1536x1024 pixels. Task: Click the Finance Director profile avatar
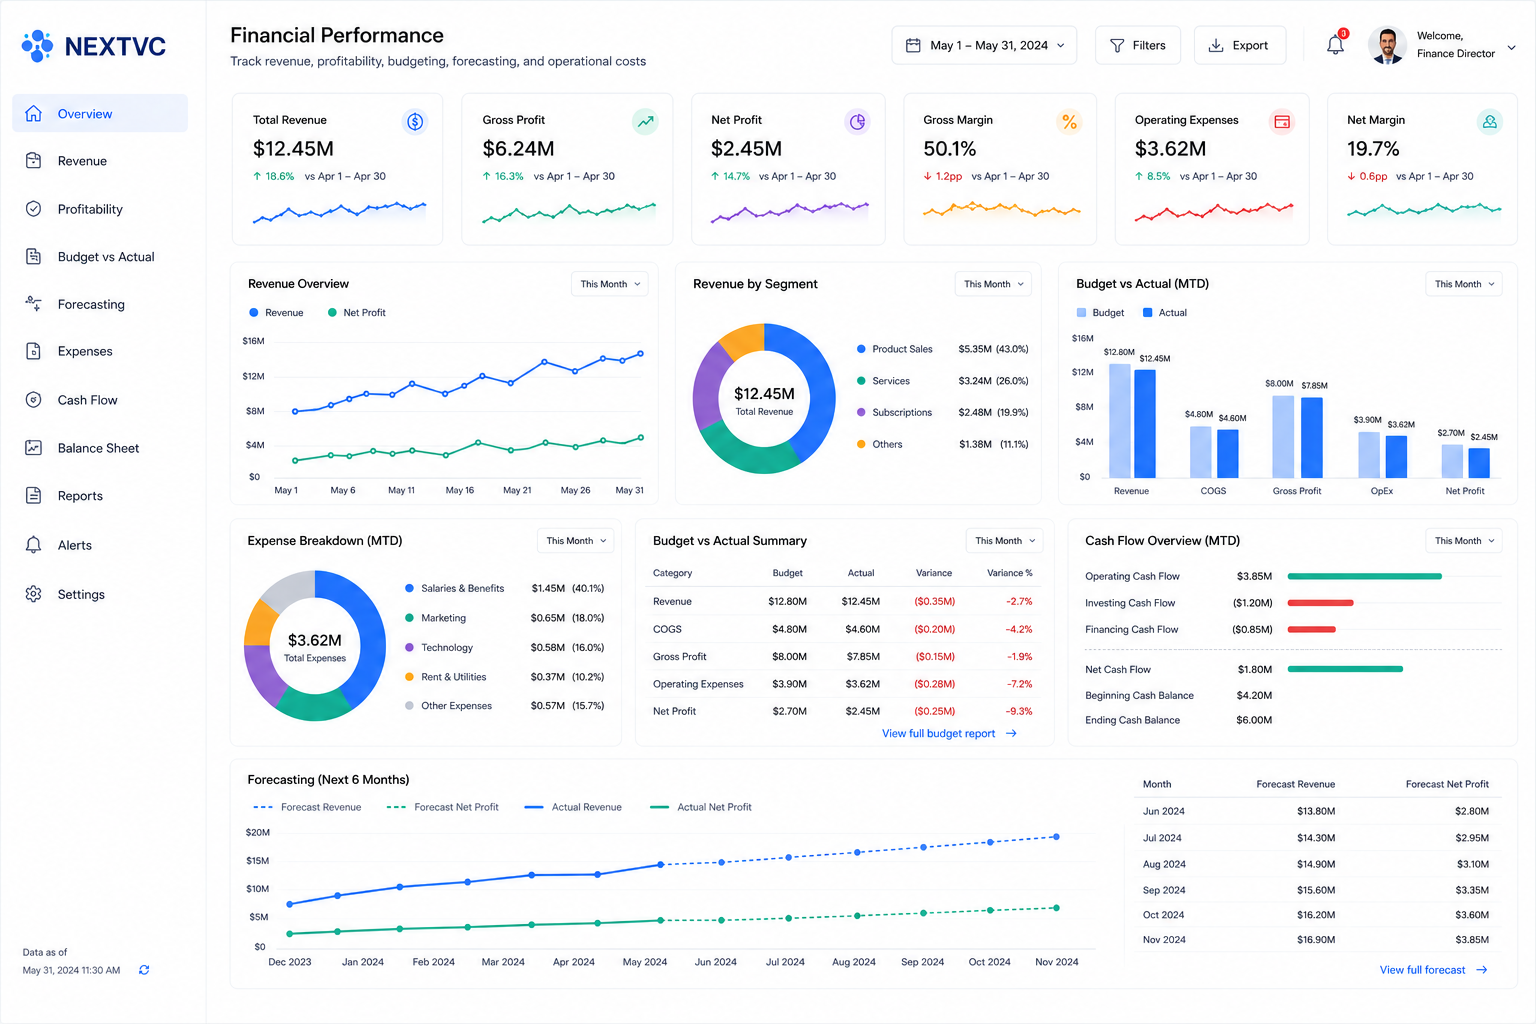click(1387, 45)
